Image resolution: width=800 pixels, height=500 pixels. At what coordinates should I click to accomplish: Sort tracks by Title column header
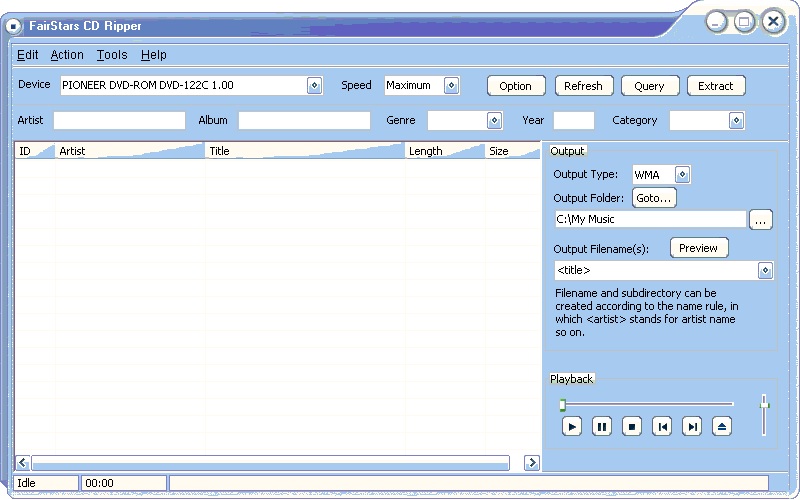coord(304,151)
